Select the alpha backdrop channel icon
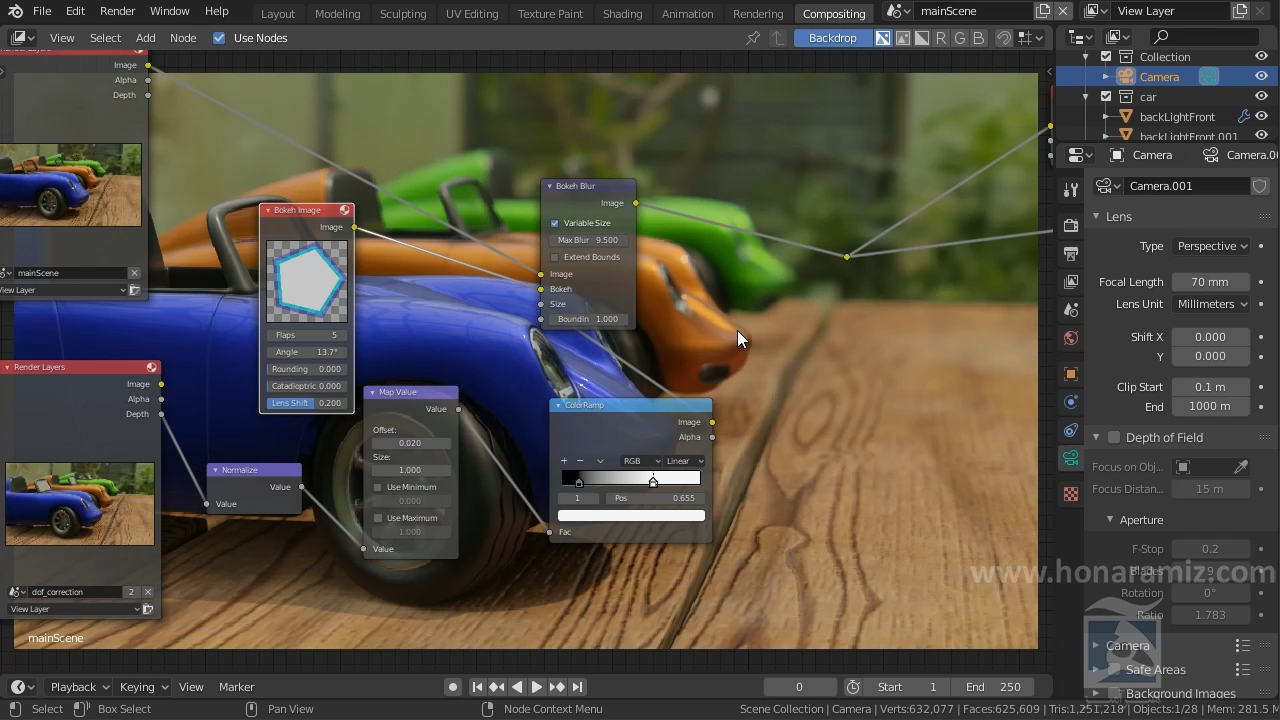This screenshot has width=1280, height=720. (922, 38)
